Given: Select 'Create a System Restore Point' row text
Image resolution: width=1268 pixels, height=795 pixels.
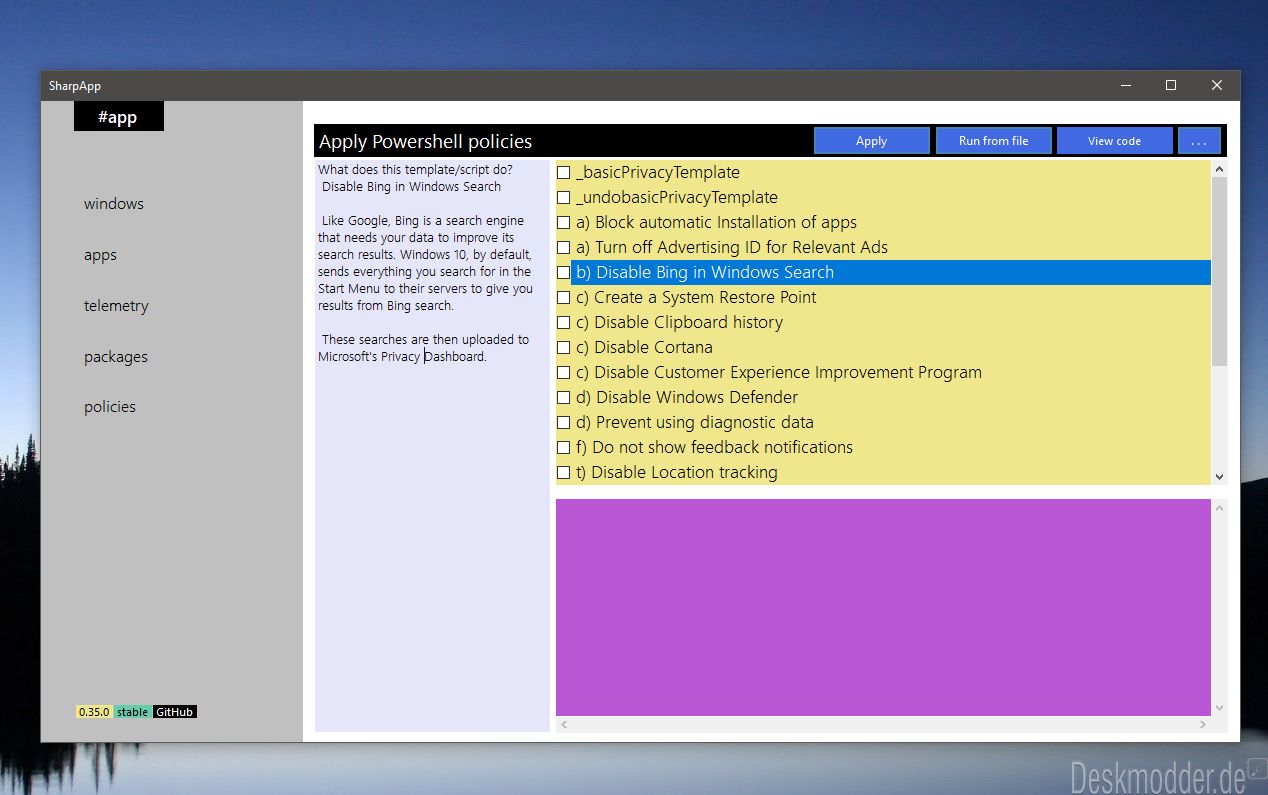Looking at the screenshot, I should click(696, 297).
